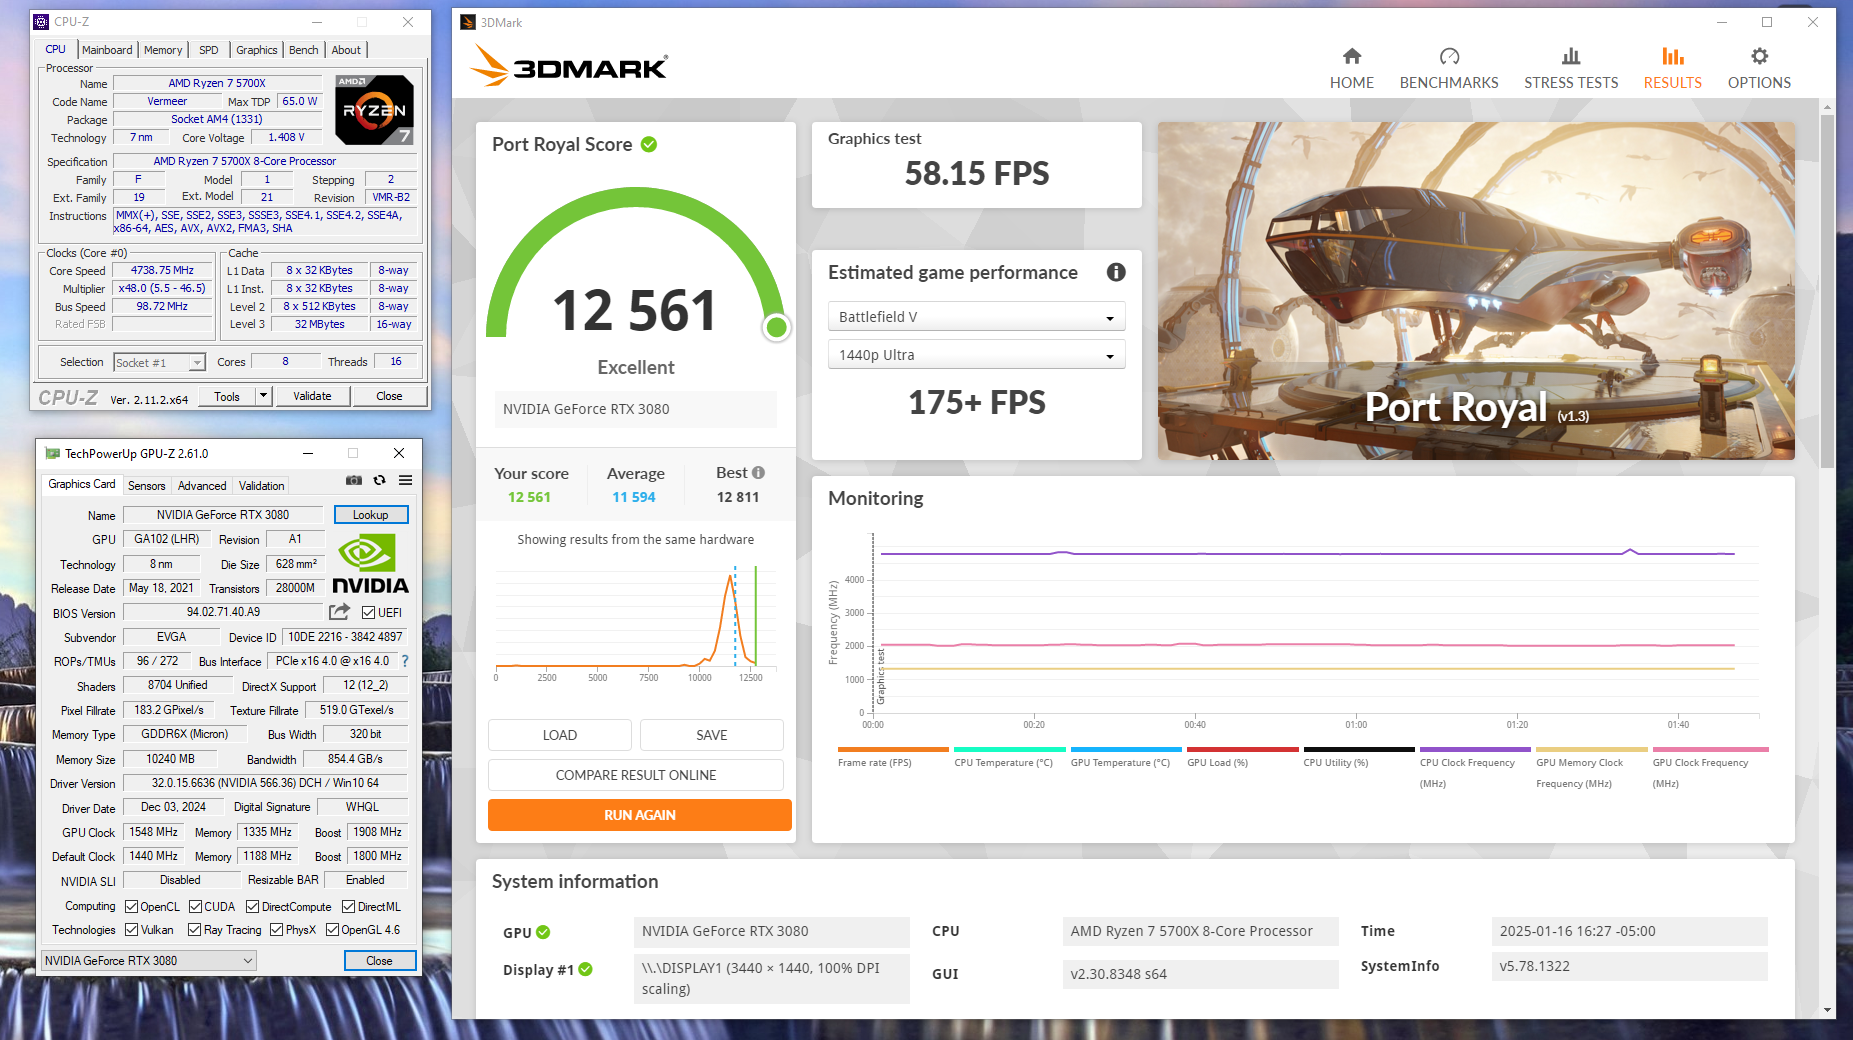Switch to the Advanced tab in GPU-Z

point(202,486)
